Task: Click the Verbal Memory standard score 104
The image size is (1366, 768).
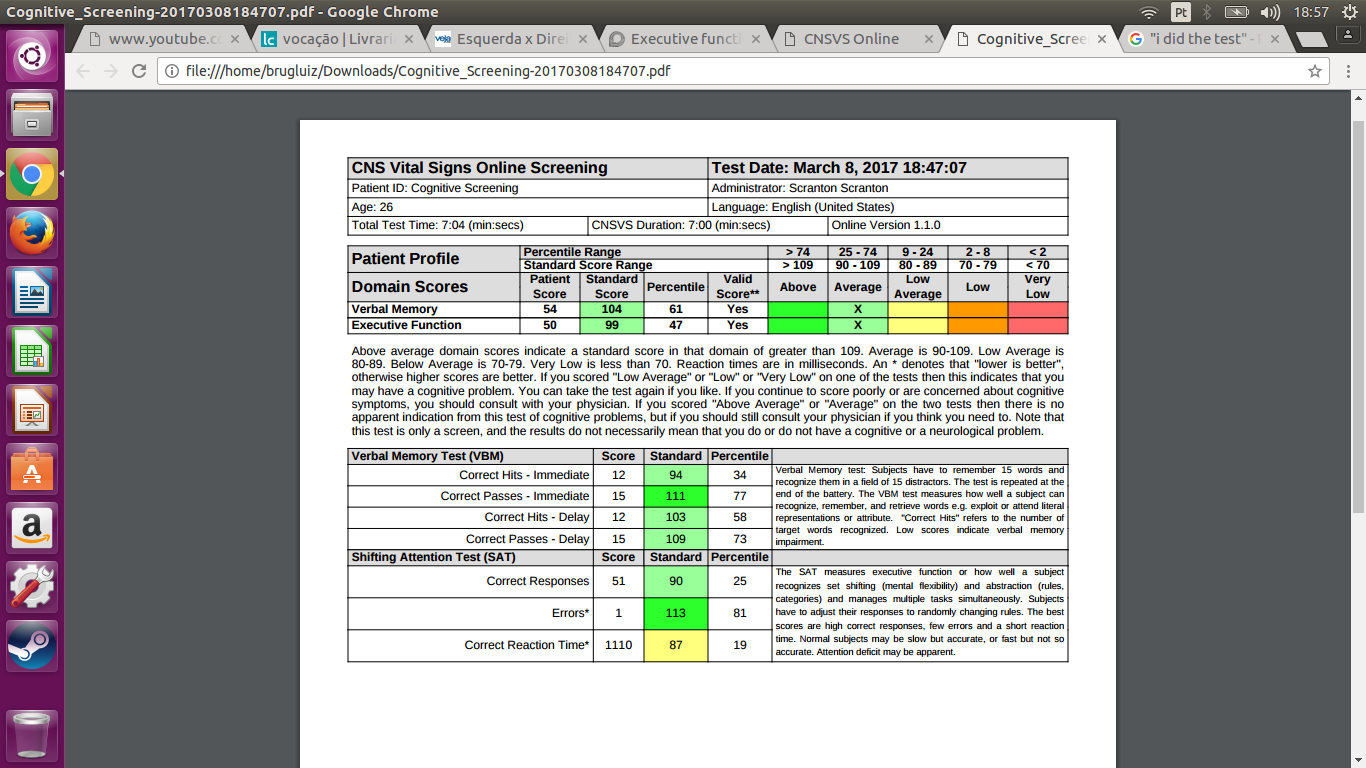Action: point(611,309)
